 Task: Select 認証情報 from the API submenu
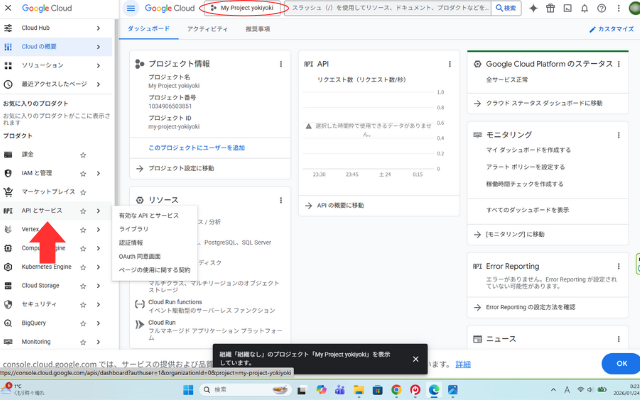(x=131, y=242)
